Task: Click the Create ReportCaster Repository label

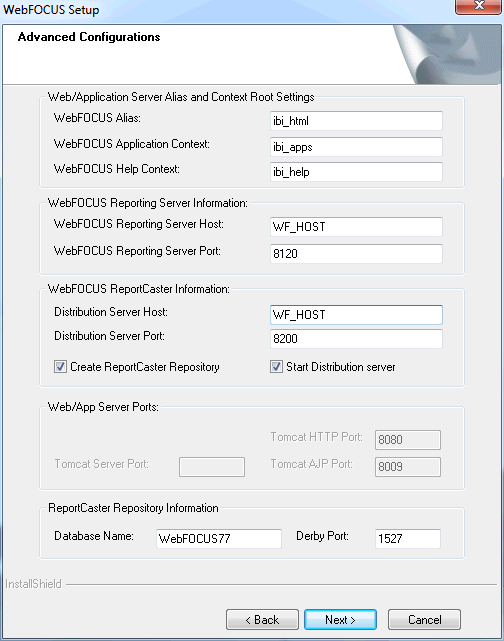Action: point(145,367)
